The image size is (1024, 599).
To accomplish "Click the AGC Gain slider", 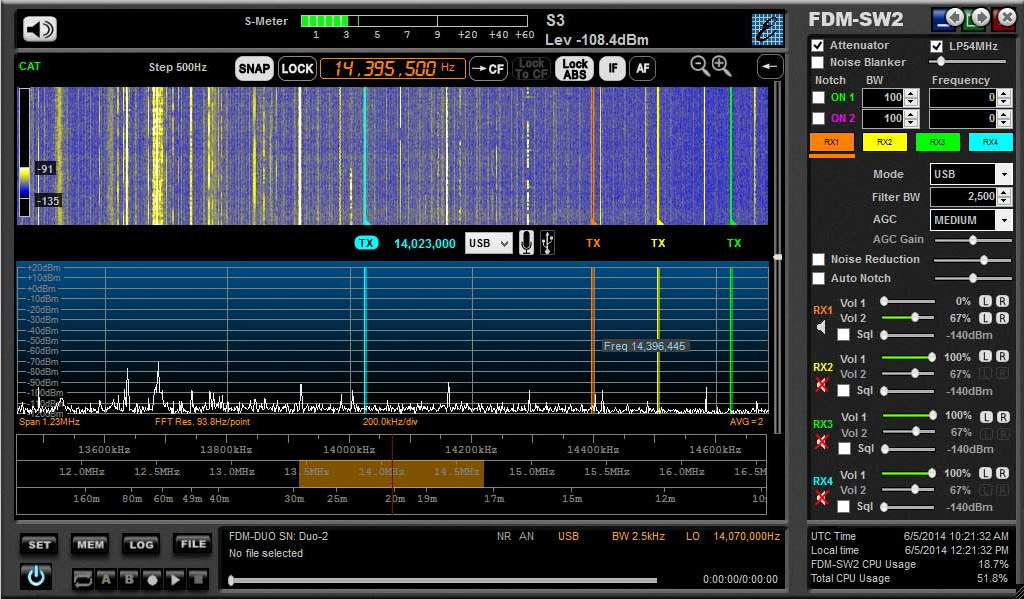I will (x=971, y=240).
